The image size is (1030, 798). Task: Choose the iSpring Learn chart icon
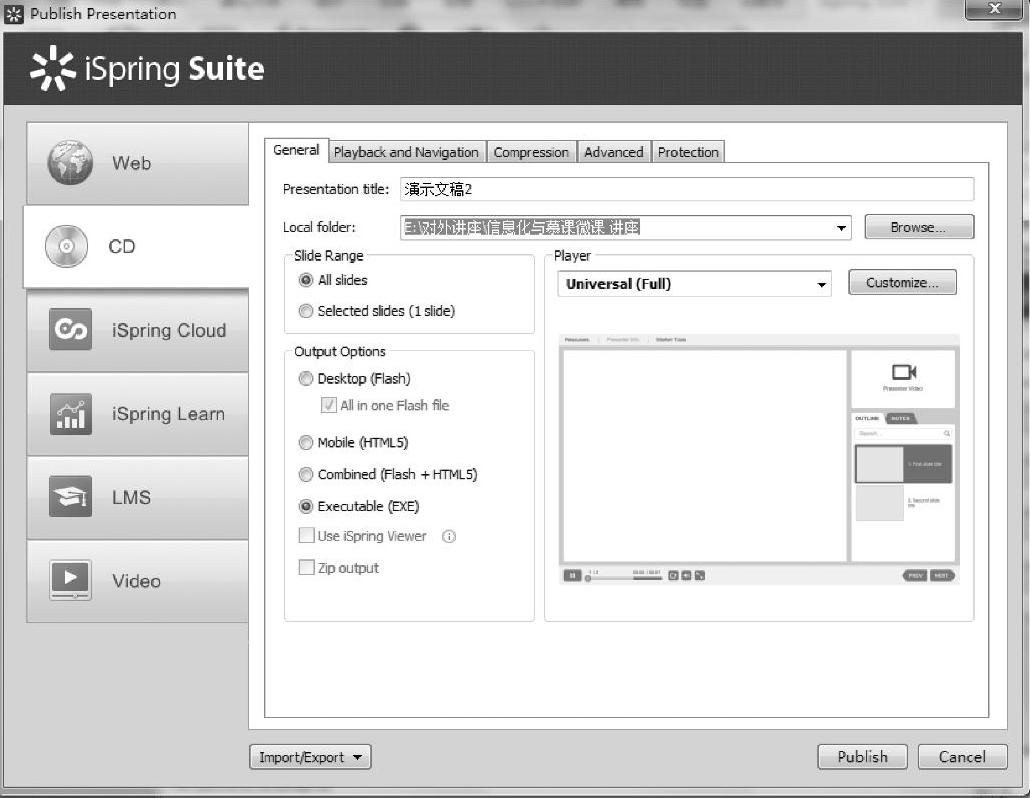70,413
